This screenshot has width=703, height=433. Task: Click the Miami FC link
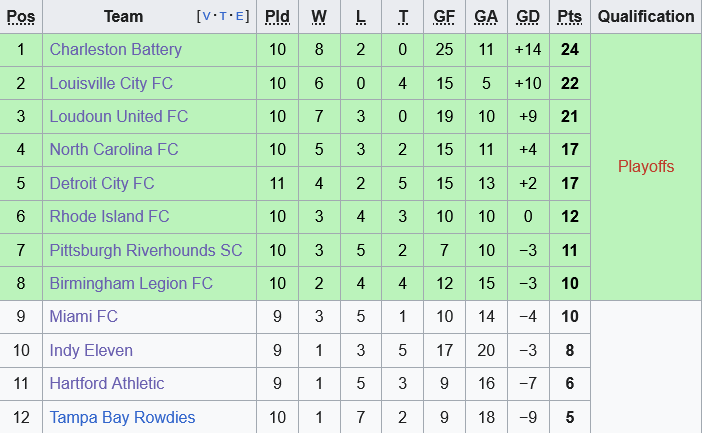(x=83, y=316)
